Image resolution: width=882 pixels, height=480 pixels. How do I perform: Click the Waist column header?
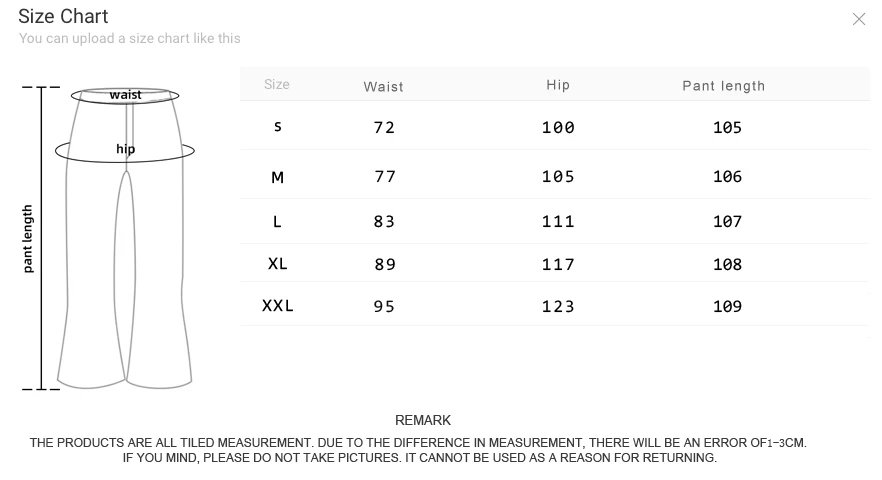click(x=384, y=87)
